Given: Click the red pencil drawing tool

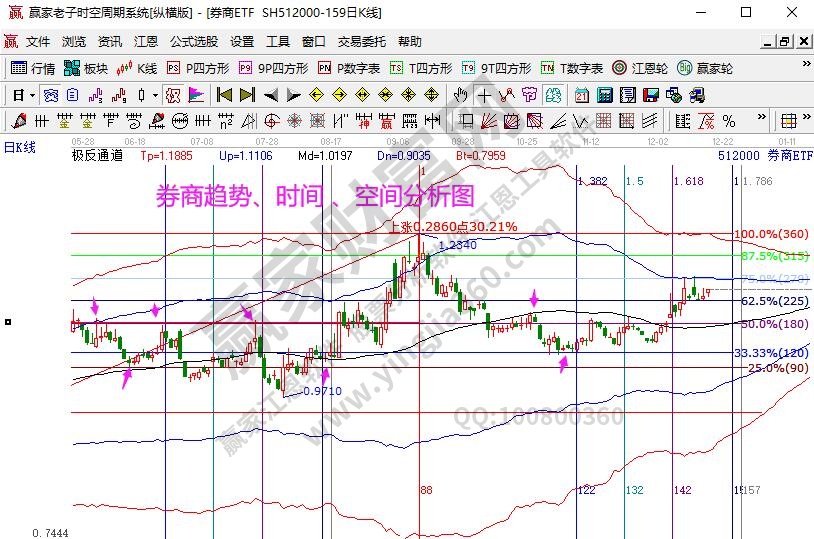Looking at the screenshot, I should (x=17, y=121).
